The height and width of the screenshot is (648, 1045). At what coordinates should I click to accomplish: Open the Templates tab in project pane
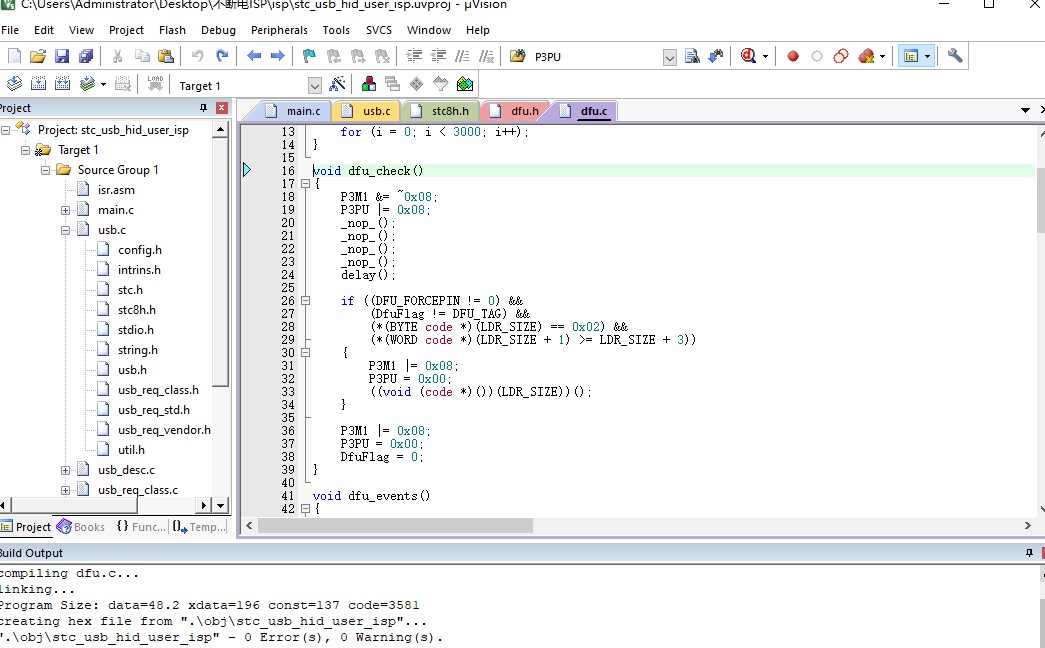[199, 527]
